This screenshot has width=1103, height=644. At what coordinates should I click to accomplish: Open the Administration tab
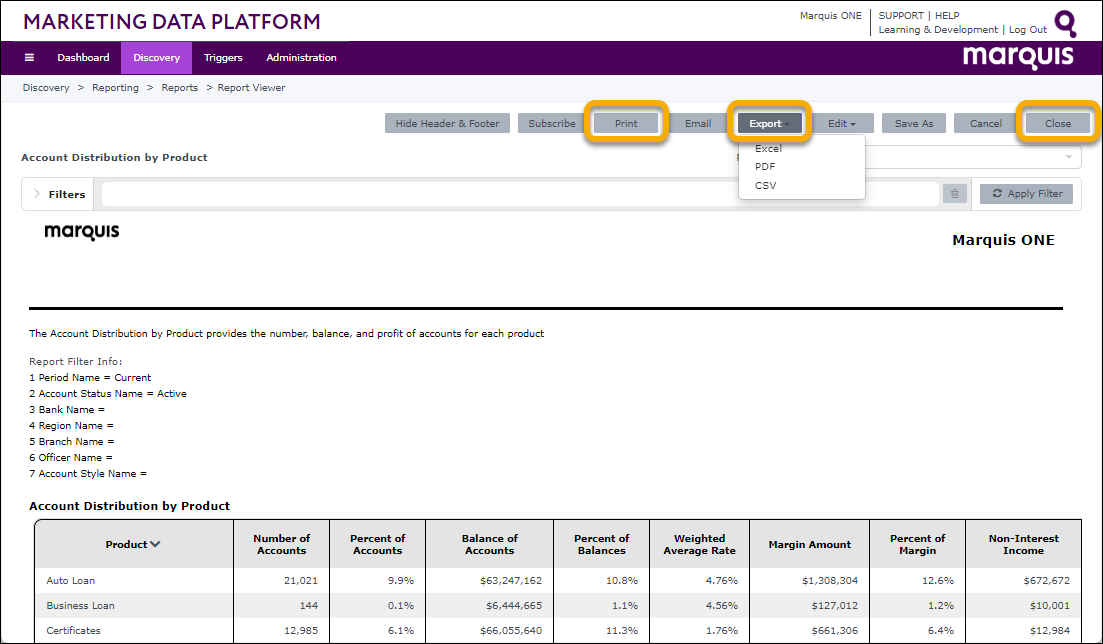pyautogui.click(x=301, y=58)
